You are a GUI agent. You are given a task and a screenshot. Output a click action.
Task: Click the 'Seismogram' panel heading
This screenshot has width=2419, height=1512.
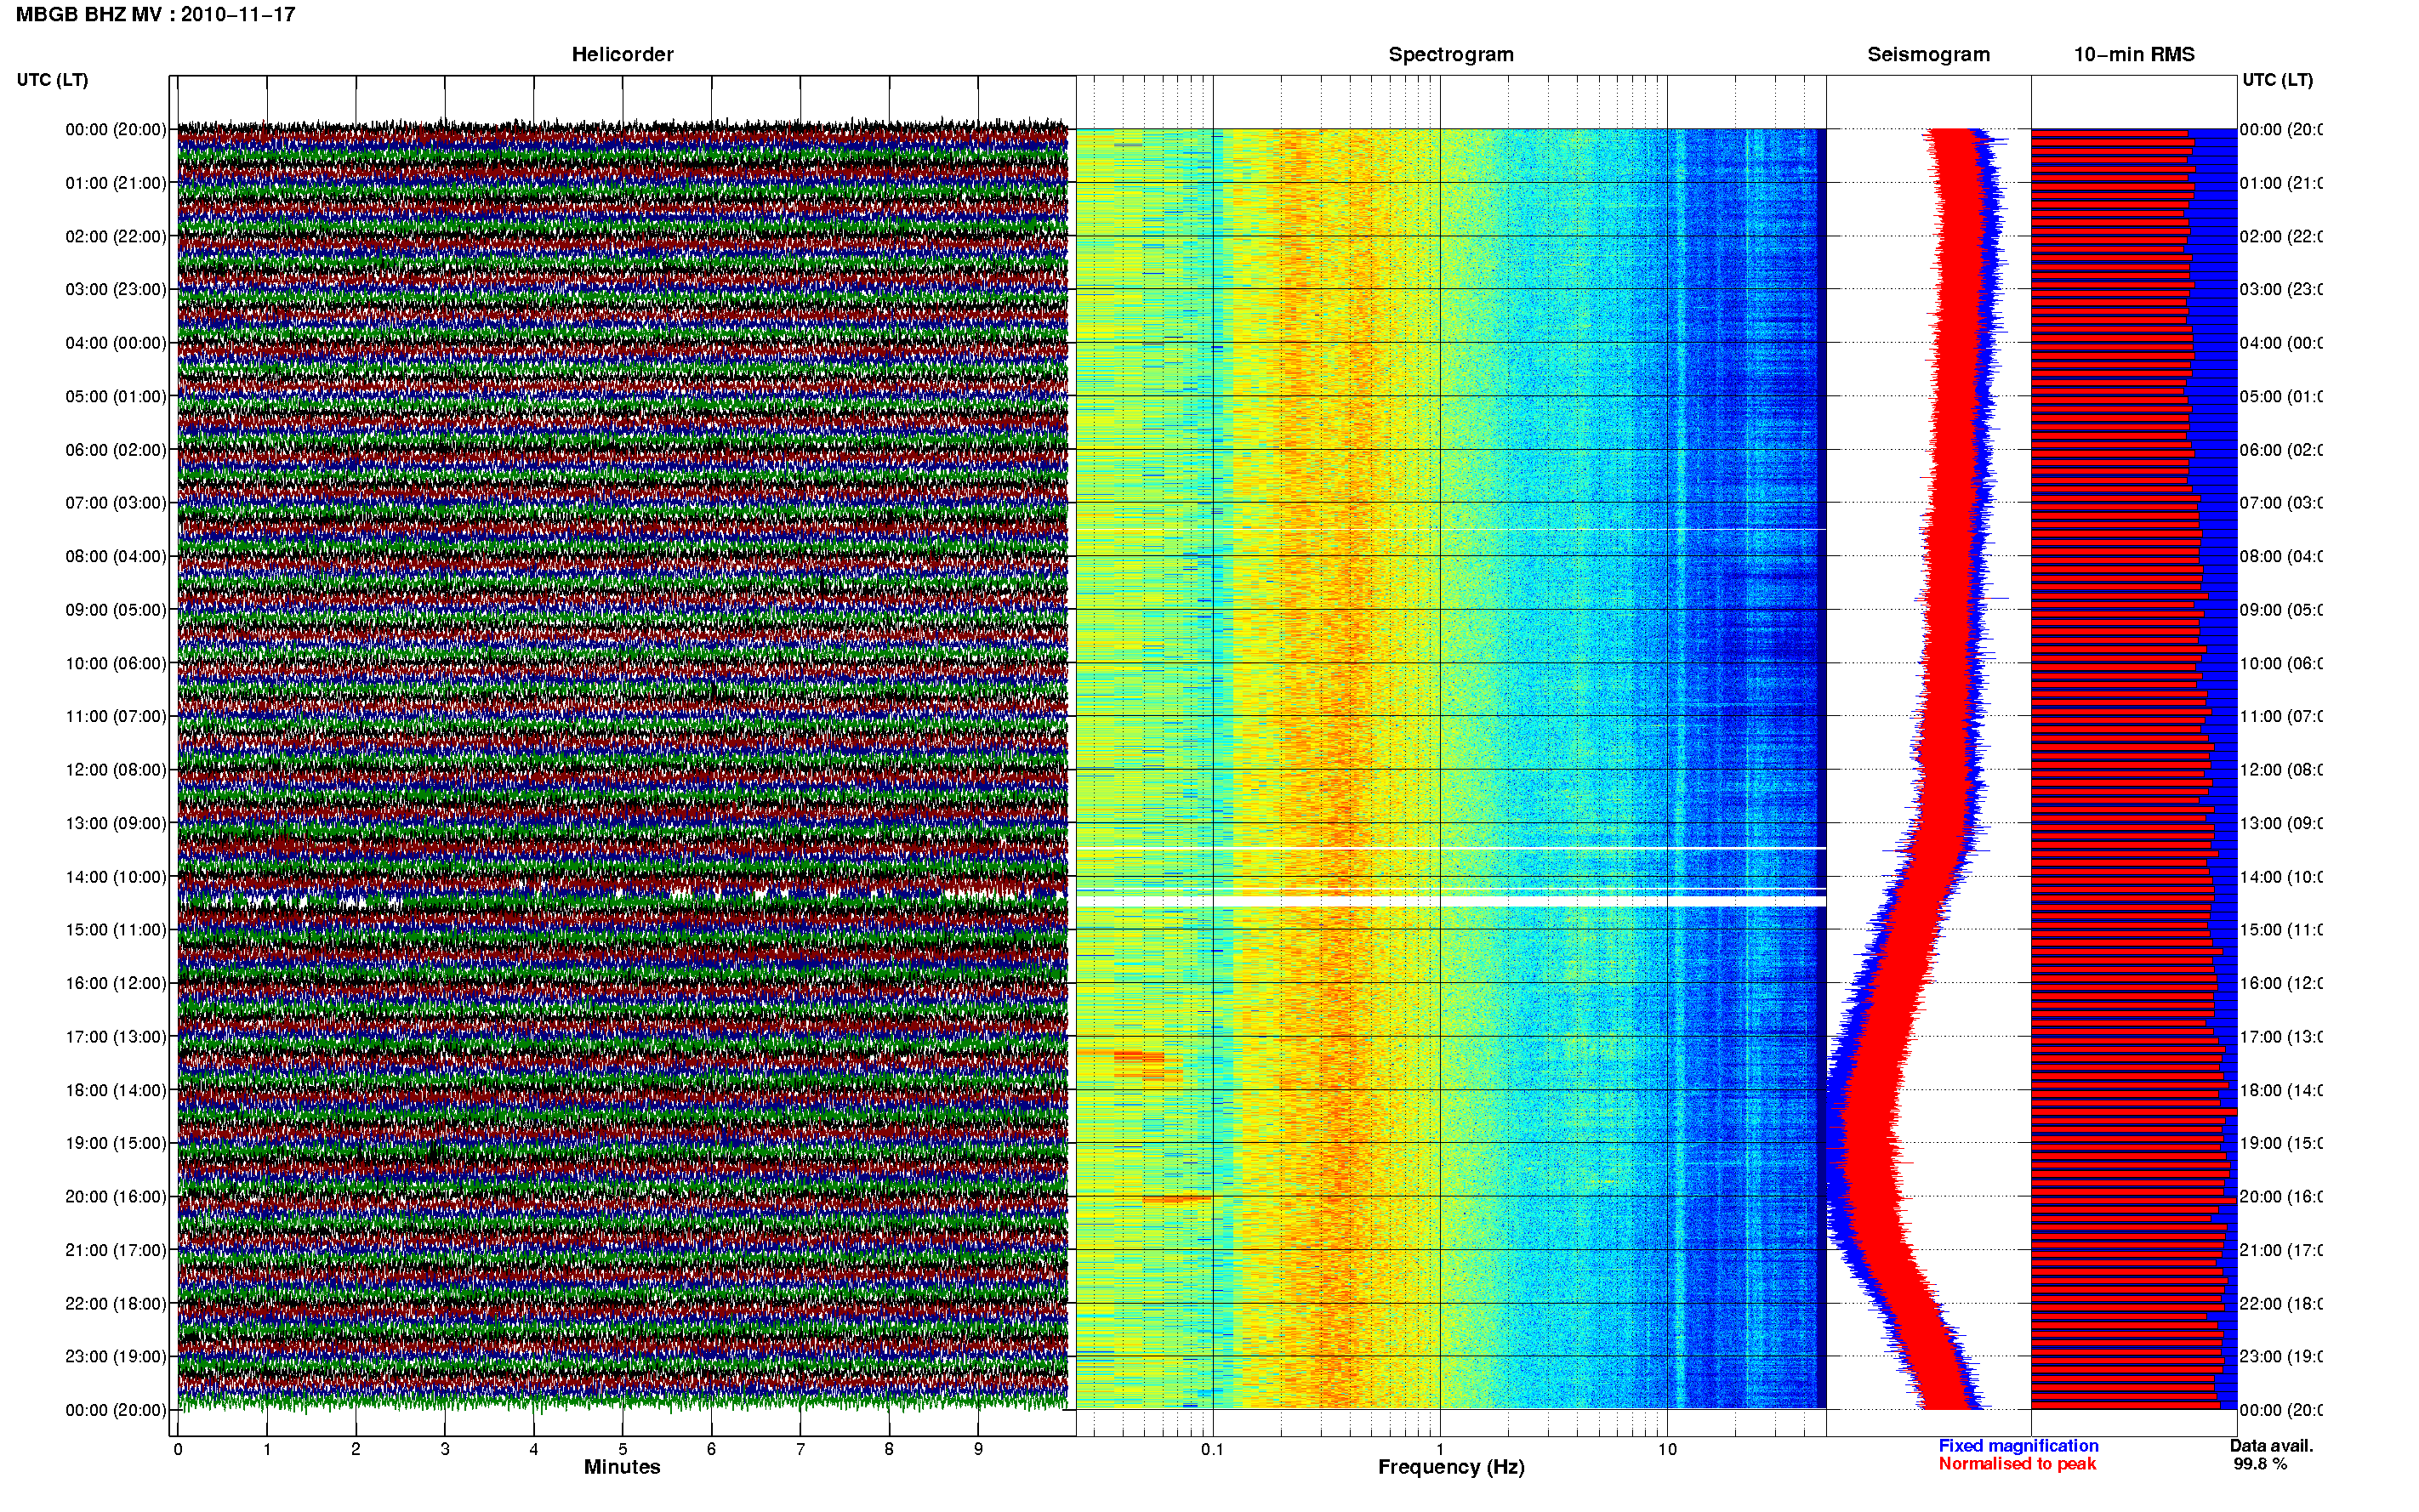coord(1928,54)
